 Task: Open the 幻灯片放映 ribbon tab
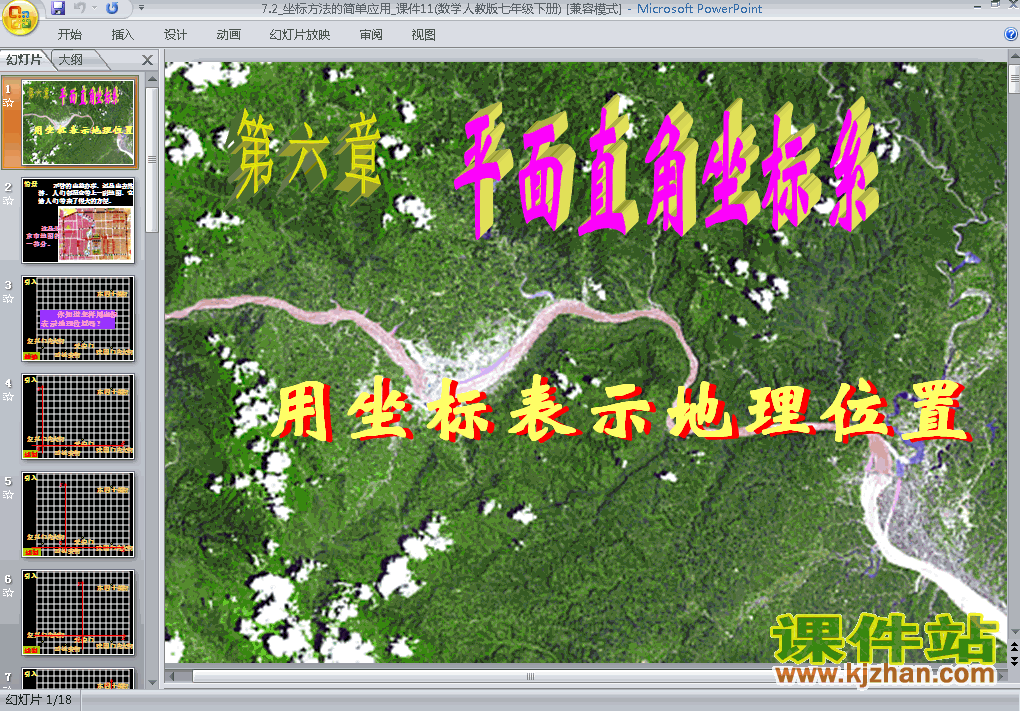[300, 34]
